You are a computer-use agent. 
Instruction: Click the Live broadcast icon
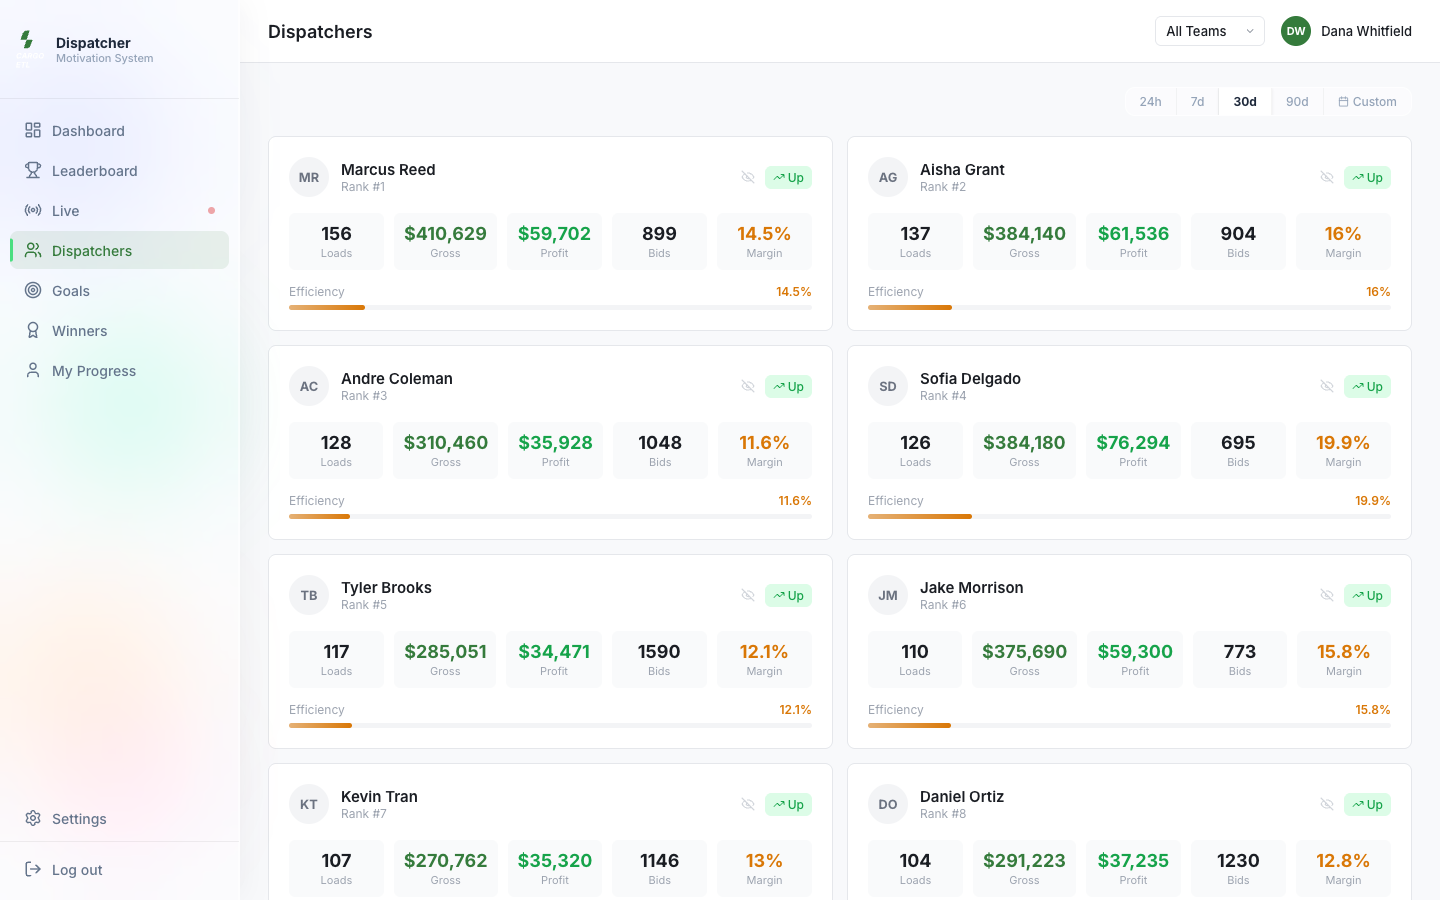(x=33, y=210)
